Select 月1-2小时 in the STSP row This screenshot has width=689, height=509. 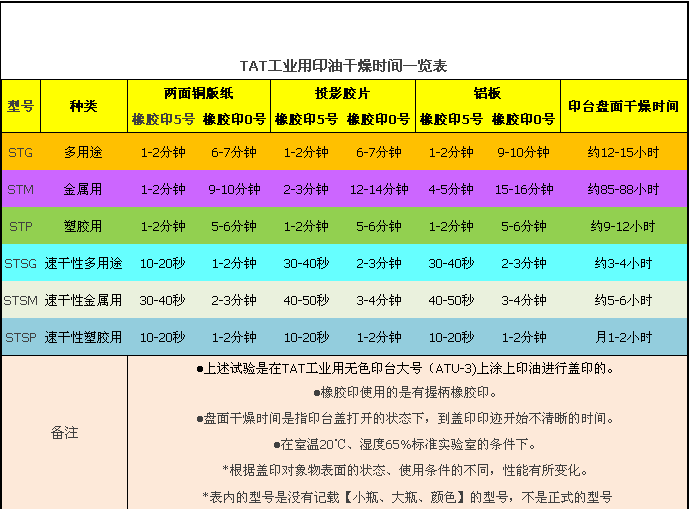coord(624,337)
